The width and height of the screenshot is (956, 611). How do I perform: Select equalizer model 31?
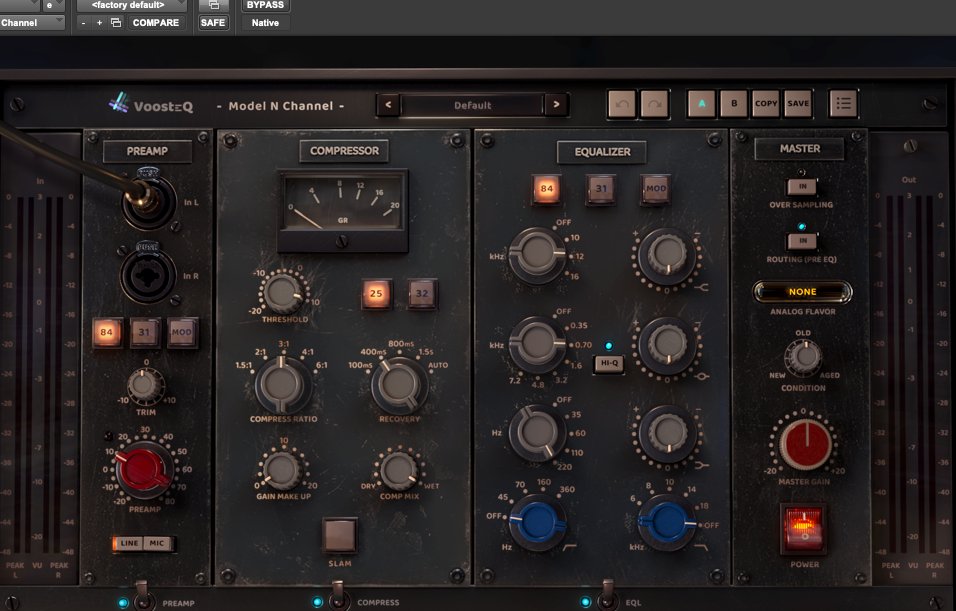point(601,189)
